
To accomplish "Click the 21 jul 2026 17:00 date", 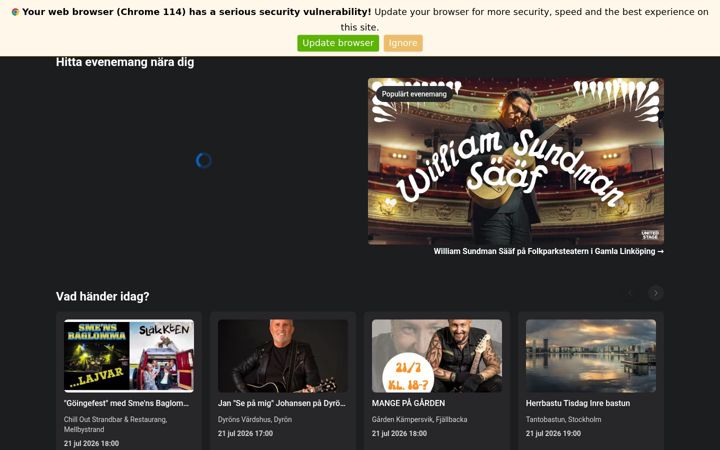I will click(245, 433).
